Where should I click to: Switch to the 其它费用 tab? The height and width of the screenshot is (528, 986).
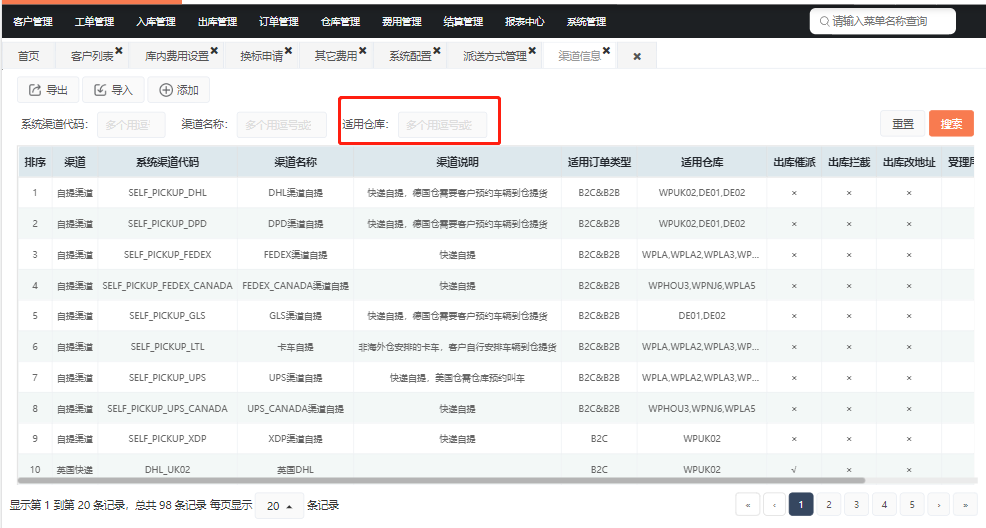click(x=336, y=56)
